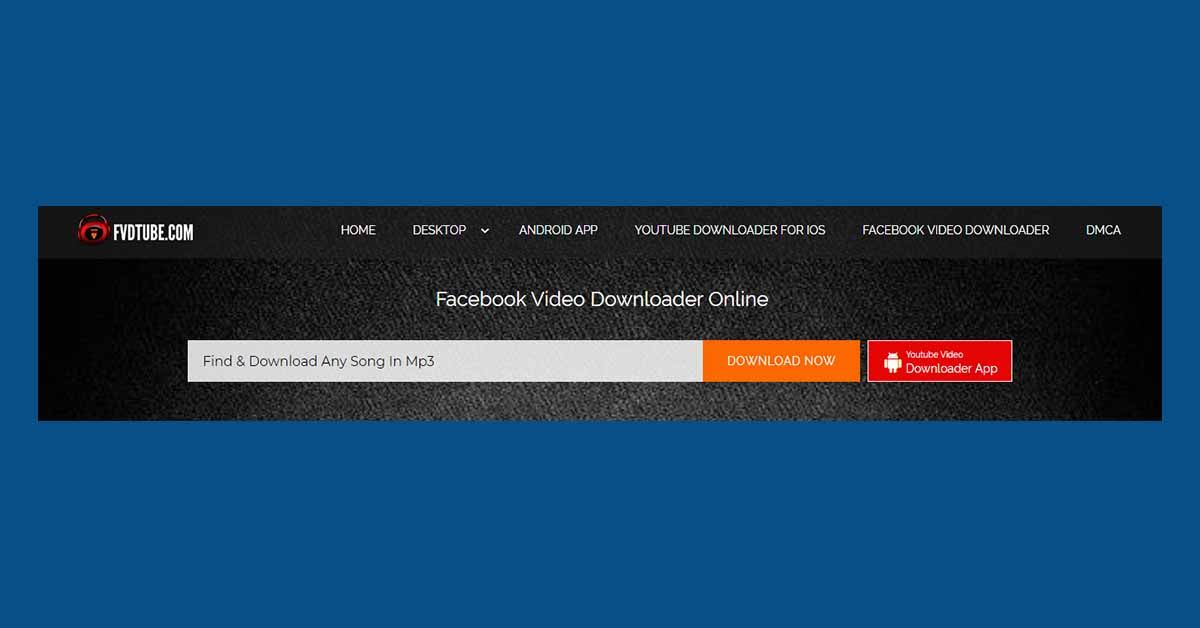Go to ANDROID APP page
The height and width of the screenshot is (628, 1200).
(x=558, y=230)
